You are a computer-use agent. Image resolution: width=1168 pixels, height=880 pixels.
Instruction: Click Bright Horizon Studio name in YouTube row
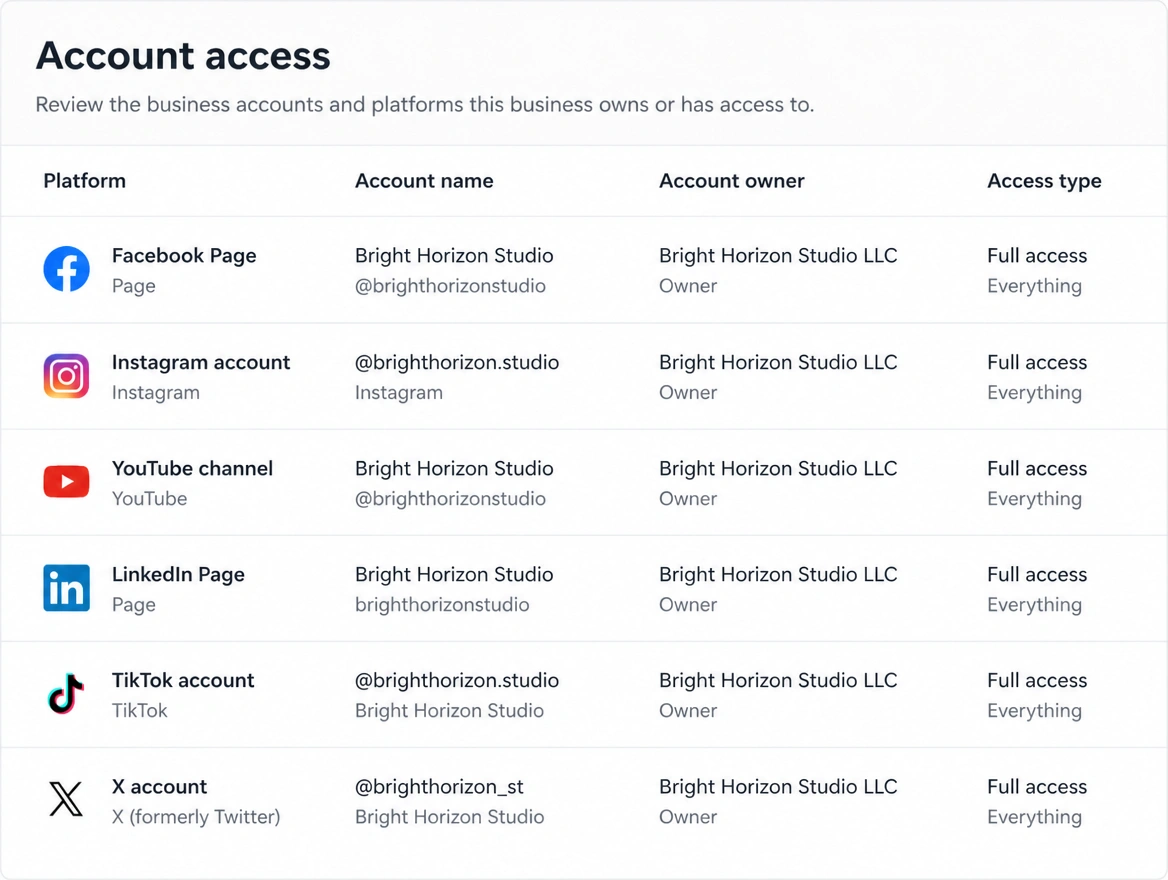point(454,469)
